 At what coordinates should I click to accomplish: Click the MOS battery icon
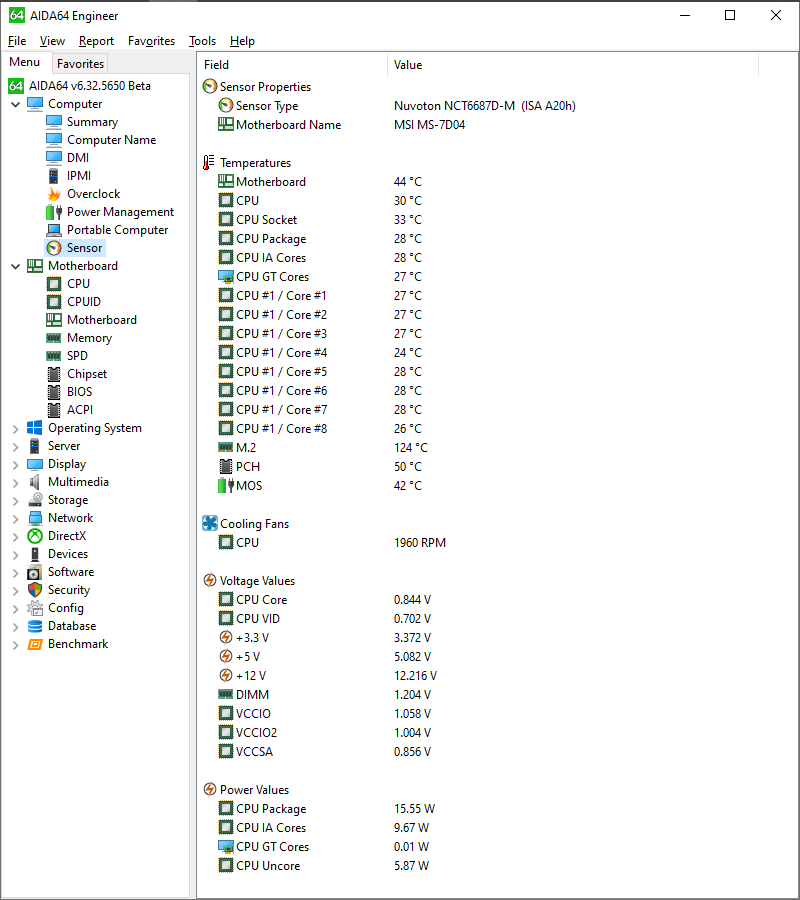[x=226, y=486]
